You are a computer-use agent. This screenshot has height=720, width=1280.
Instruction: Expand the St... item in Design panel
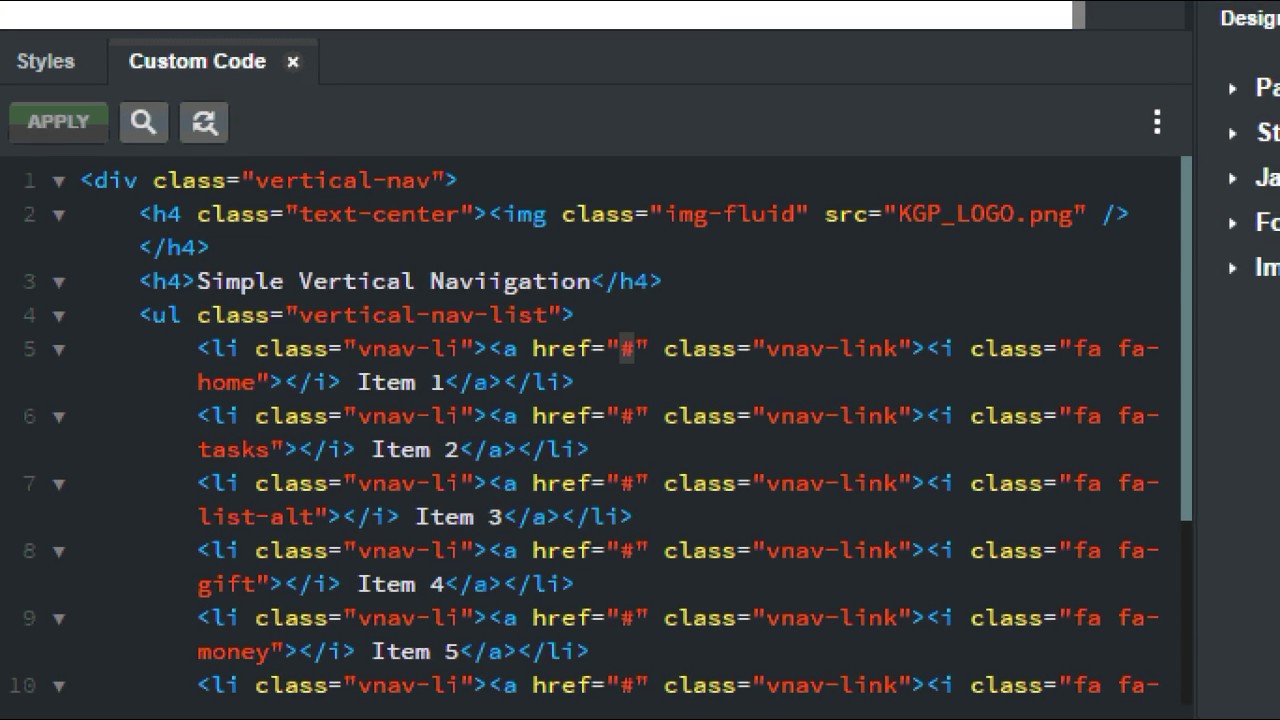click(x=1233, y=132)
